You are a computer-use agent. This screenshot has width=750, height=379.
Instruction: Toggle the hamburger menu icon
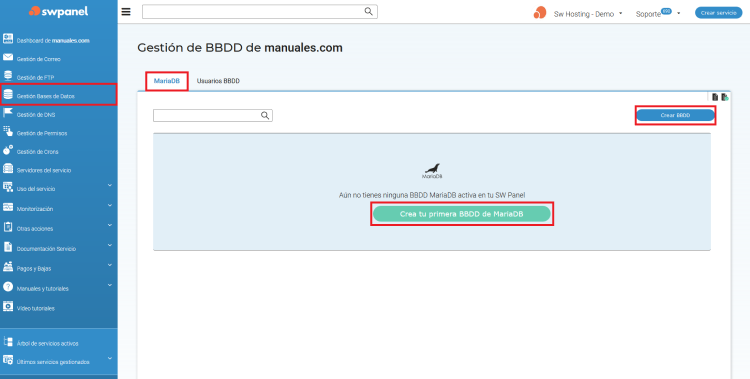126,12
